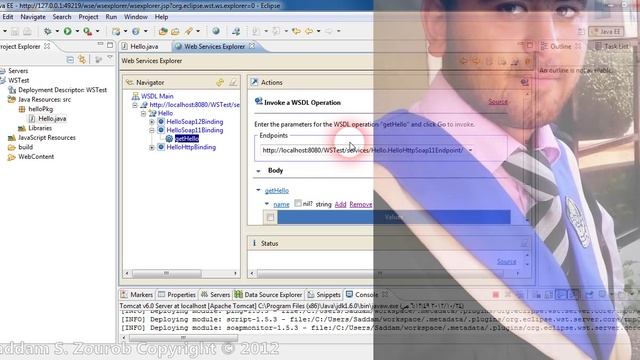Collapse the localhost WSDL node in Navigator
This screenshot has width=640, height=360.
(135, 105)
